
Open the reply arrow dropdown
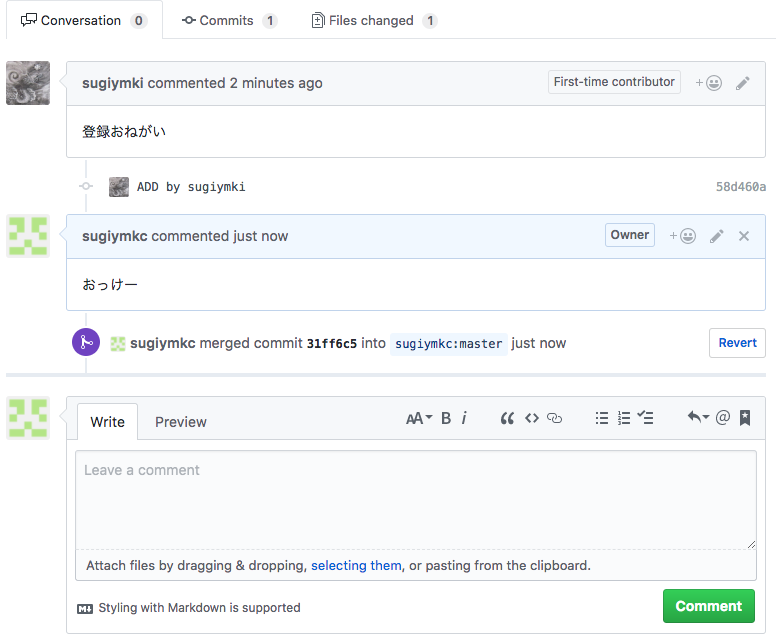coord(697,418)
